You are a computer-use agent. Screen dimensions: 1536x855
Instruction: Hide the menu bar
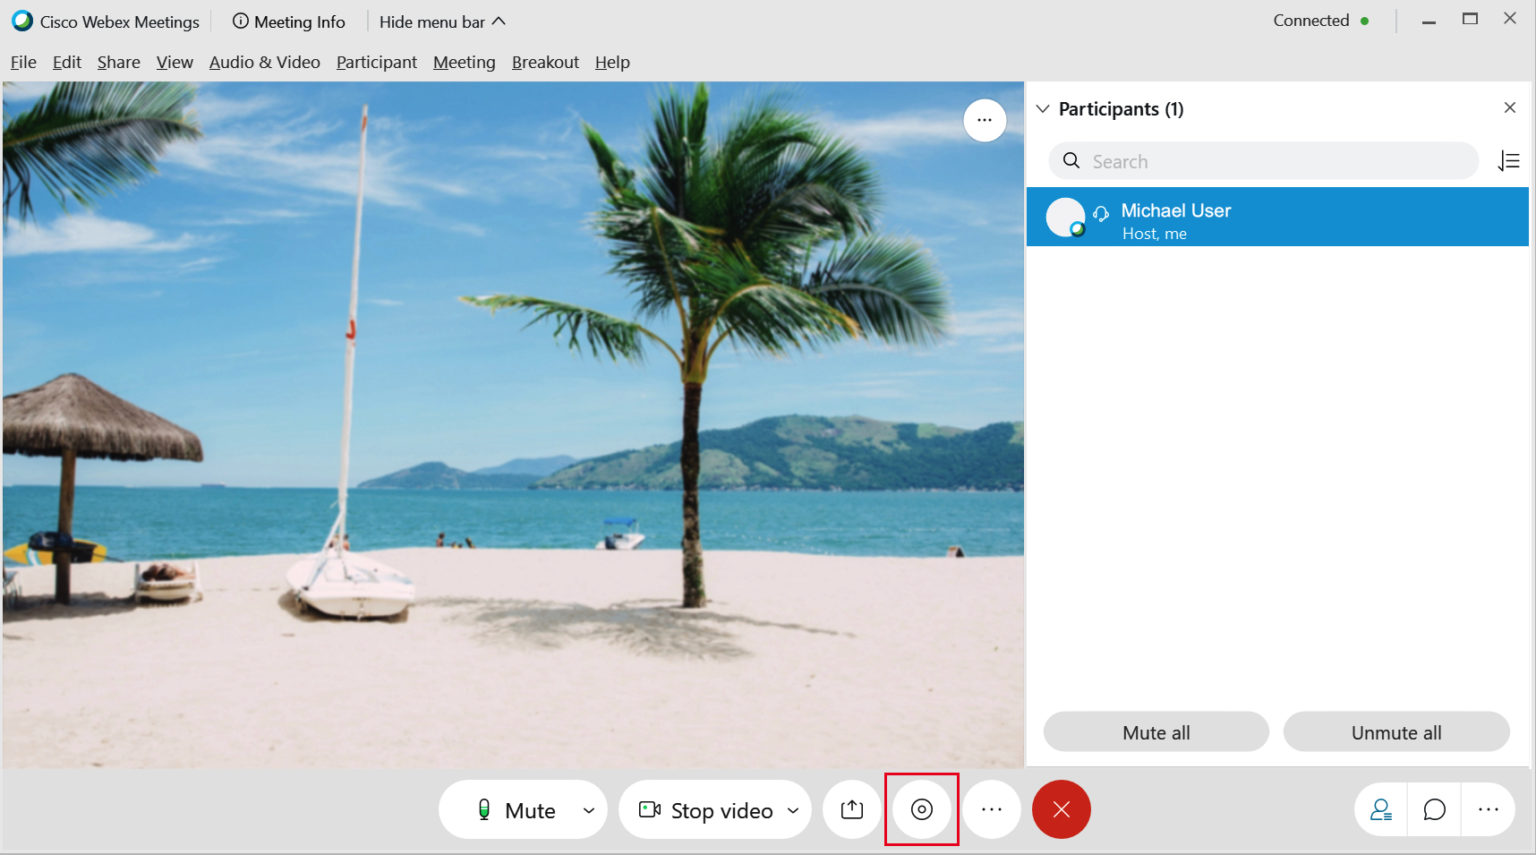(x=442, y=21)
